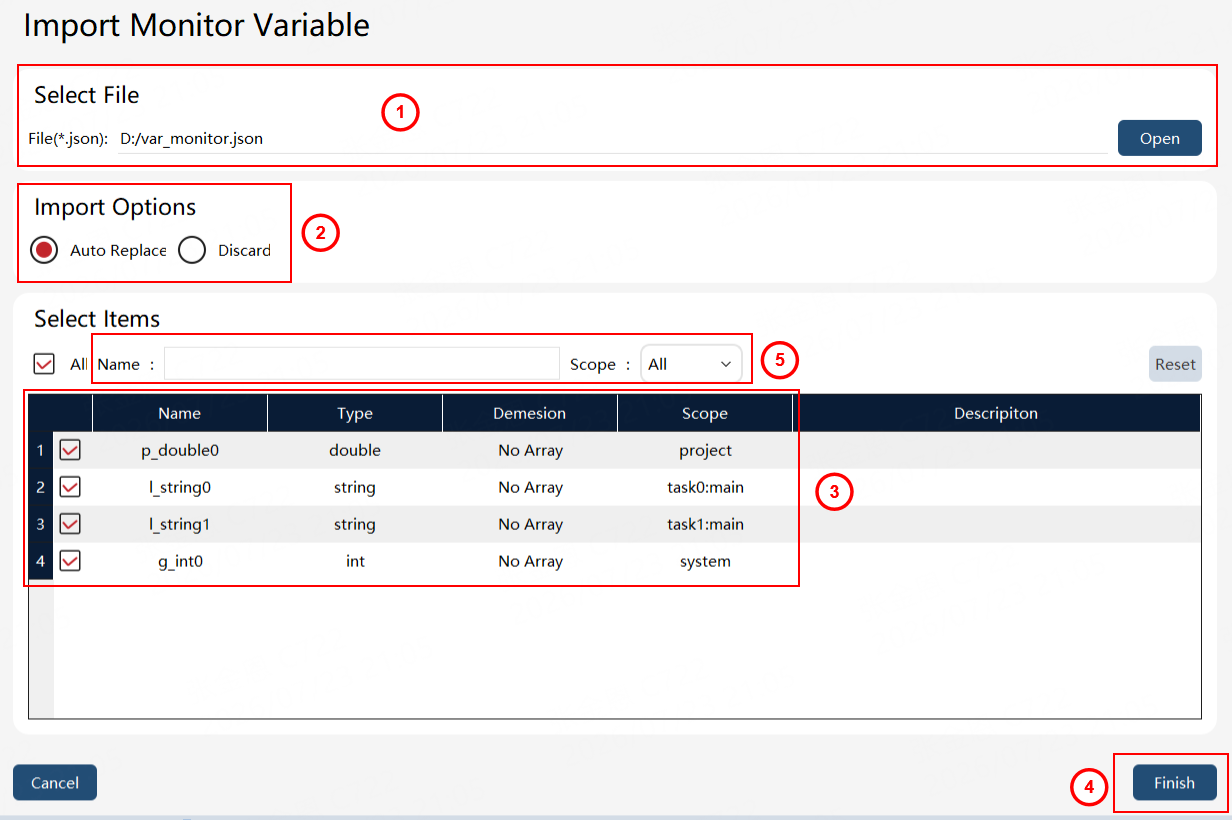Sort by the Name column header
This screenshot has width=1232, height=821.
(x=180, y=413)
